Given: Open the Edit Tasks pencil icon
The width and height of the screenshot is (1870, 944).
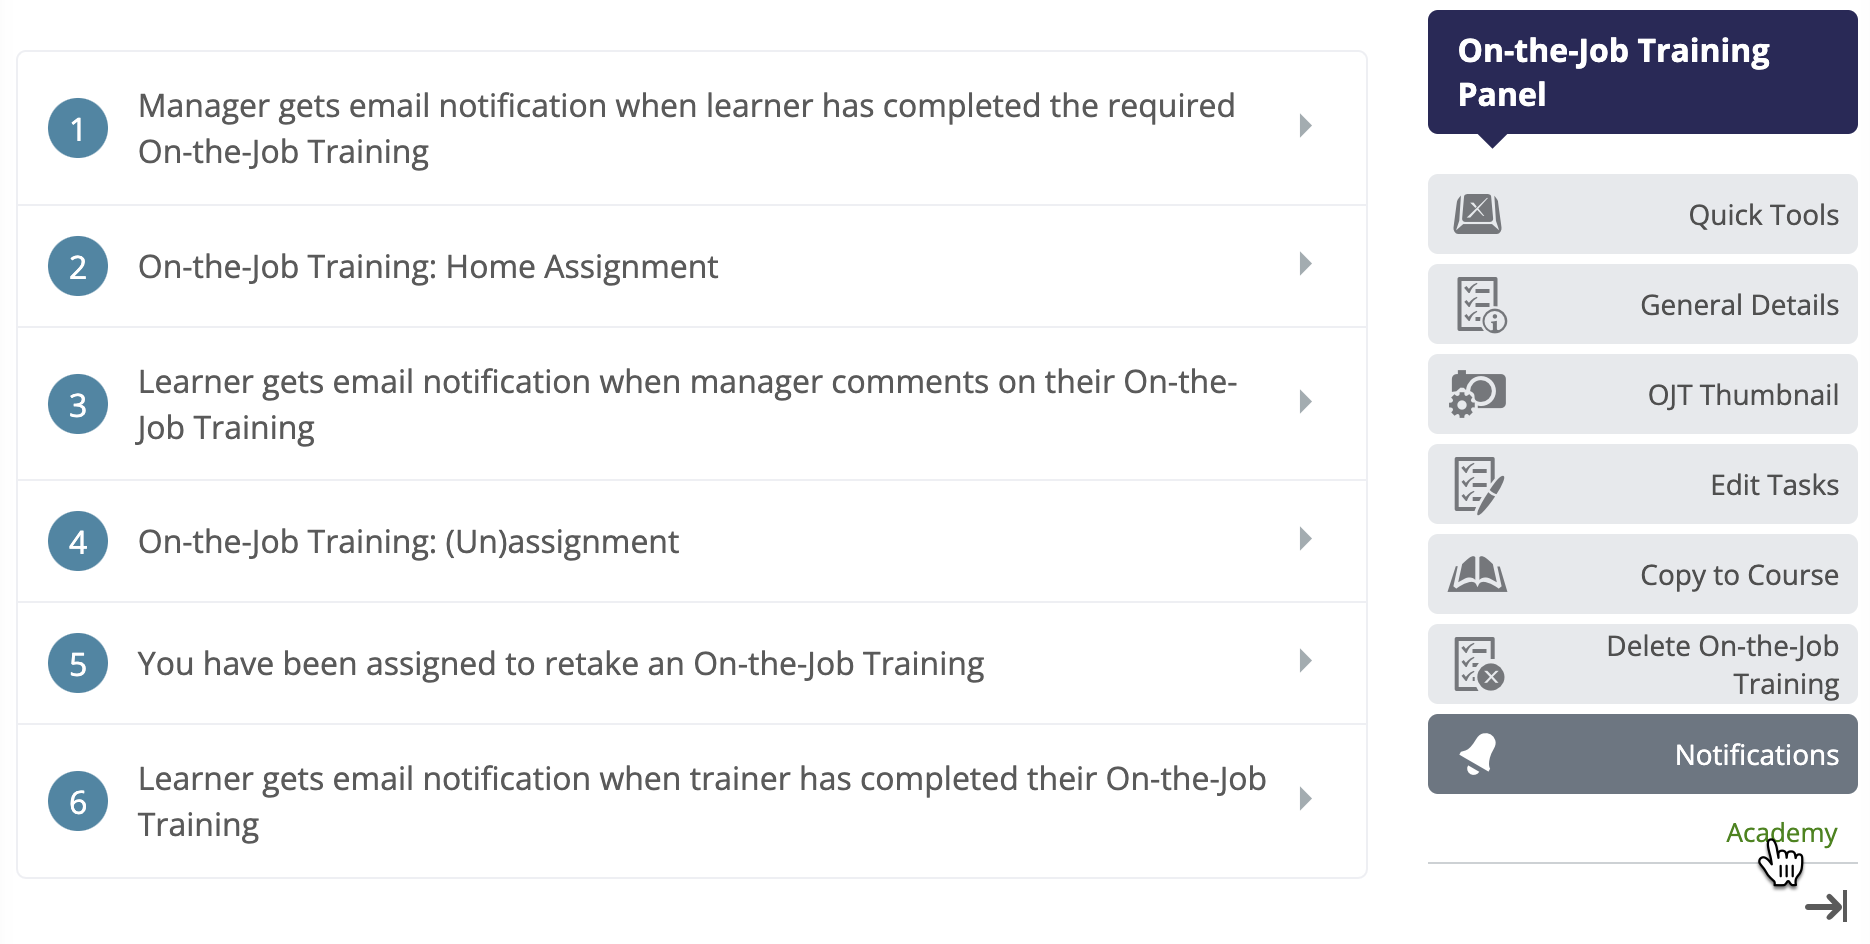Looking at the screenshot, I should (x=1478, y=485).
